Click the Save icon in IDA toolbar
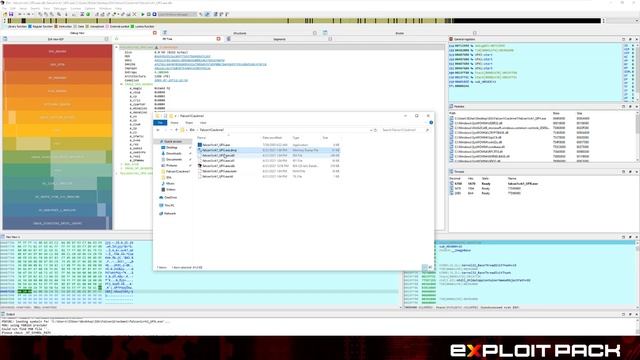This screenshot has width=640, height=360. point(11,14)
